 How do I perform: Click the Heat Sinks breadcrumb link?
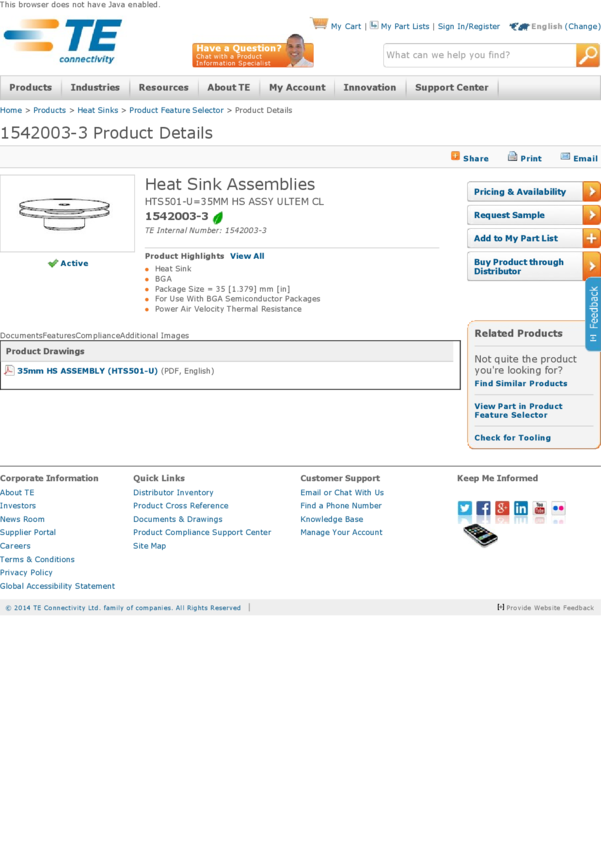(x=98, y=110)
